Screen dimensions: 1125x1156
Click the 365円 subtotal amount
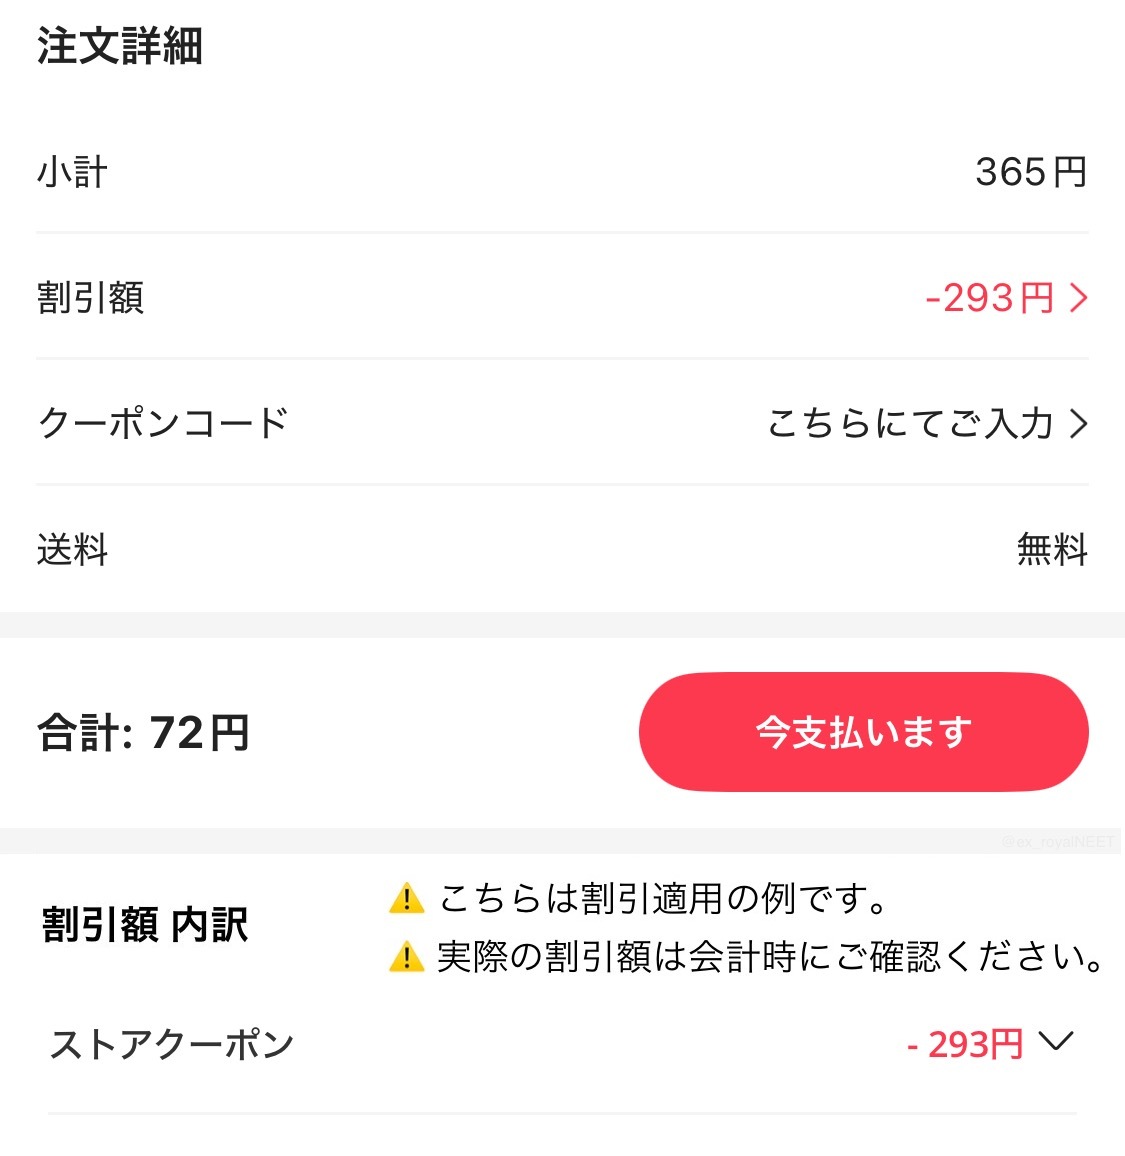click(x=1031, y=173)
